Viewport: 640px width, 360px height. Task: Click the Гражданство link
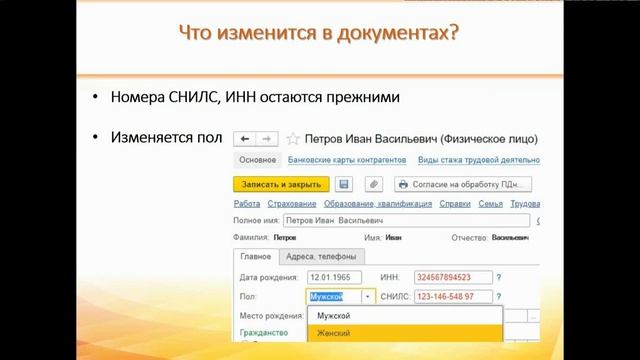(x=264, y=333)
